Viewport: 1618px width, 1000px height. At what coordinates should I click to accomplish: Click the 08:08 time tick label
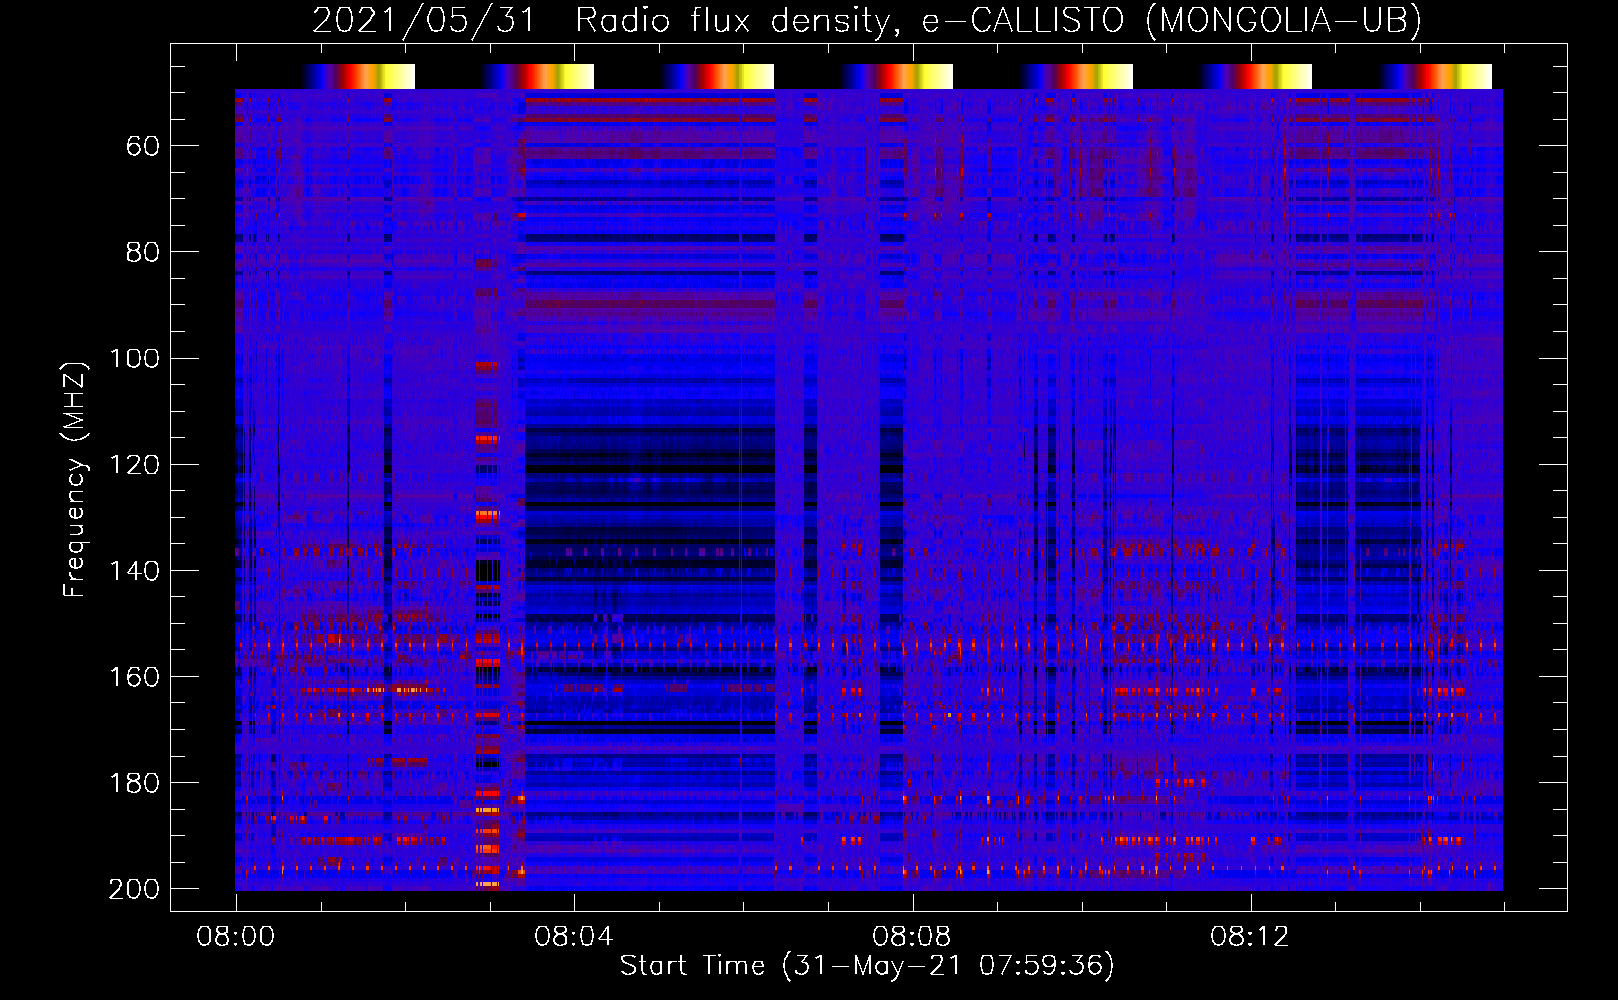click(912, 937)
